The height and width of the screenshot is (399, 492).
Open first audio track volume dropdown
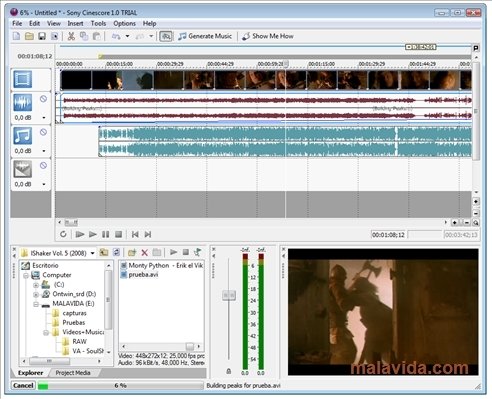pos(44,118)
